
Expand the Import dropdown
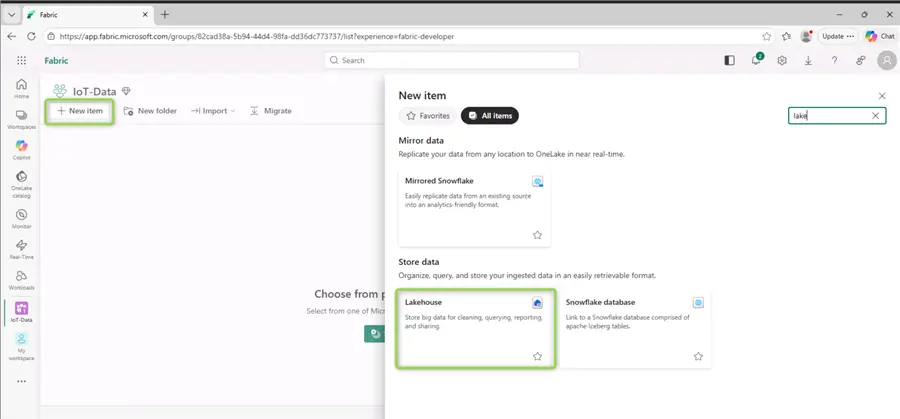pos(213,111)
